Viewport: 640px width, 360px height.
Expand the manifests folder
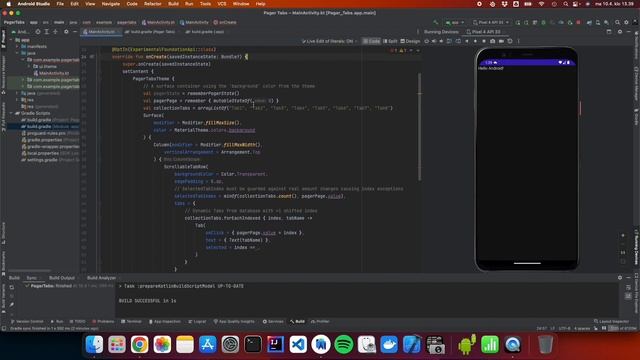17,47
